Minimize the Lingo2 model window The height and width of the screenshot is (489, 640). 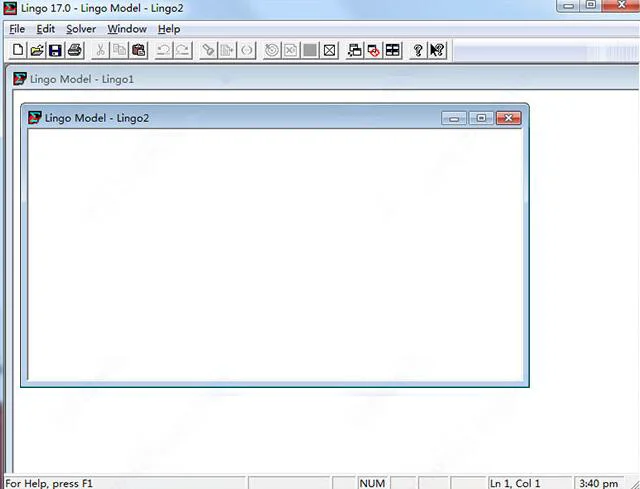point(454,118)
